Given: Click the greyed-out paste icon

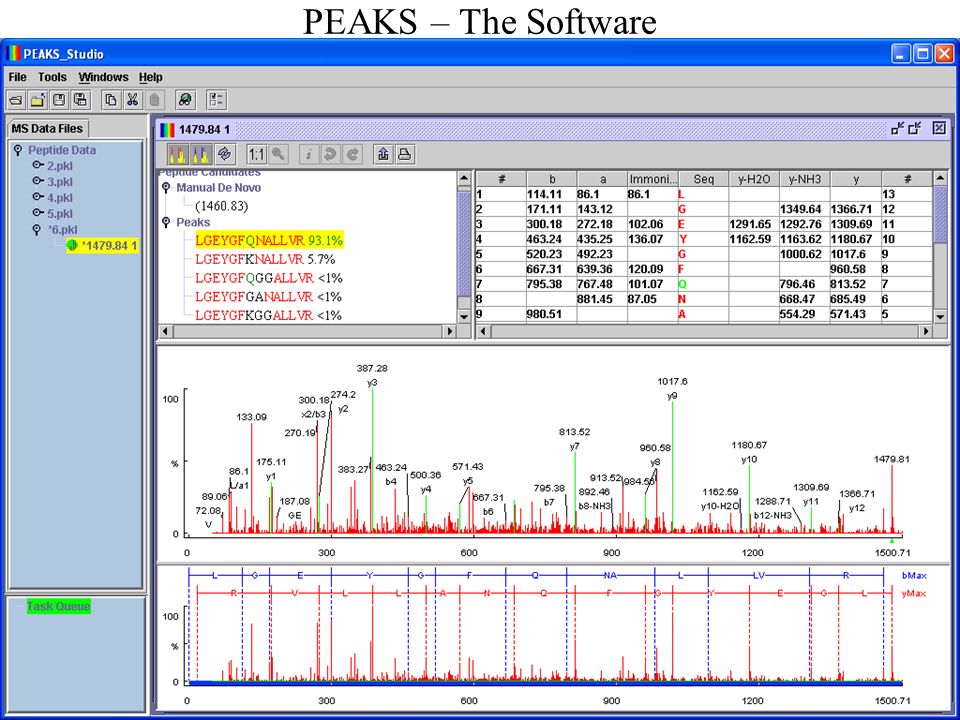Looking at the screenshot, I should (154, 100).
